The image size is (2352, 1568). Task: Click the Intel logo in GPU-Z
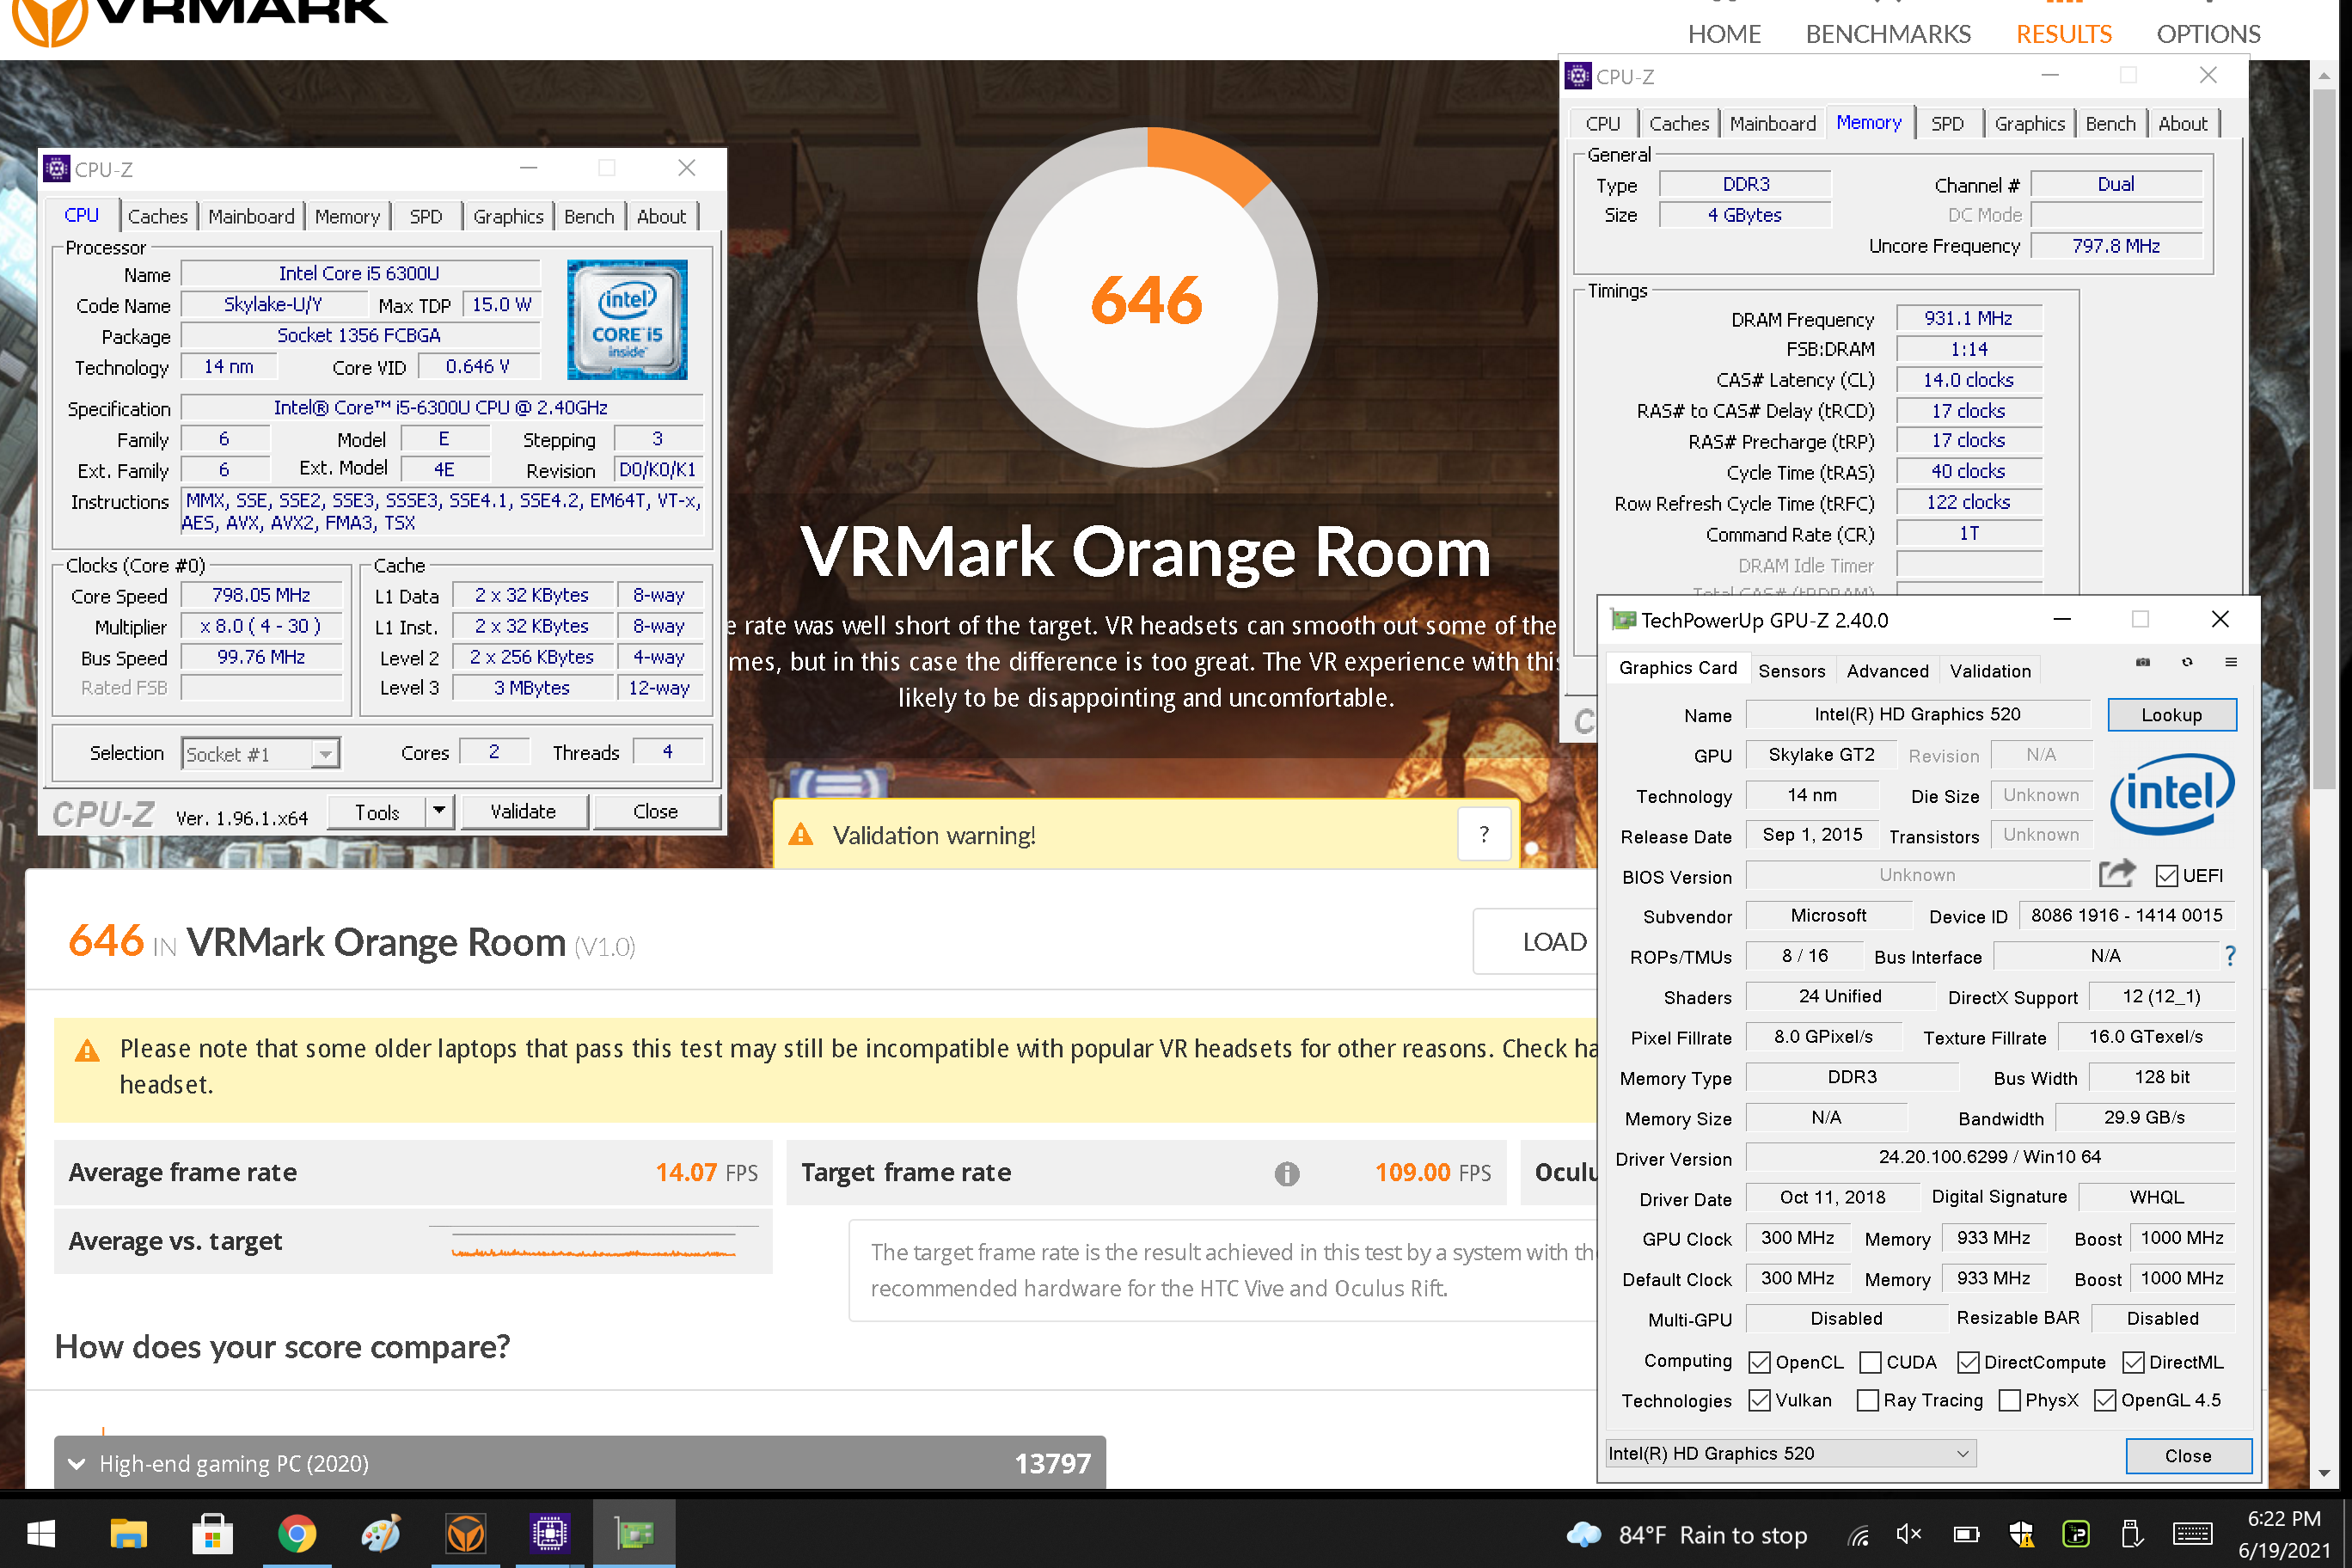(x=2171, y=794)
